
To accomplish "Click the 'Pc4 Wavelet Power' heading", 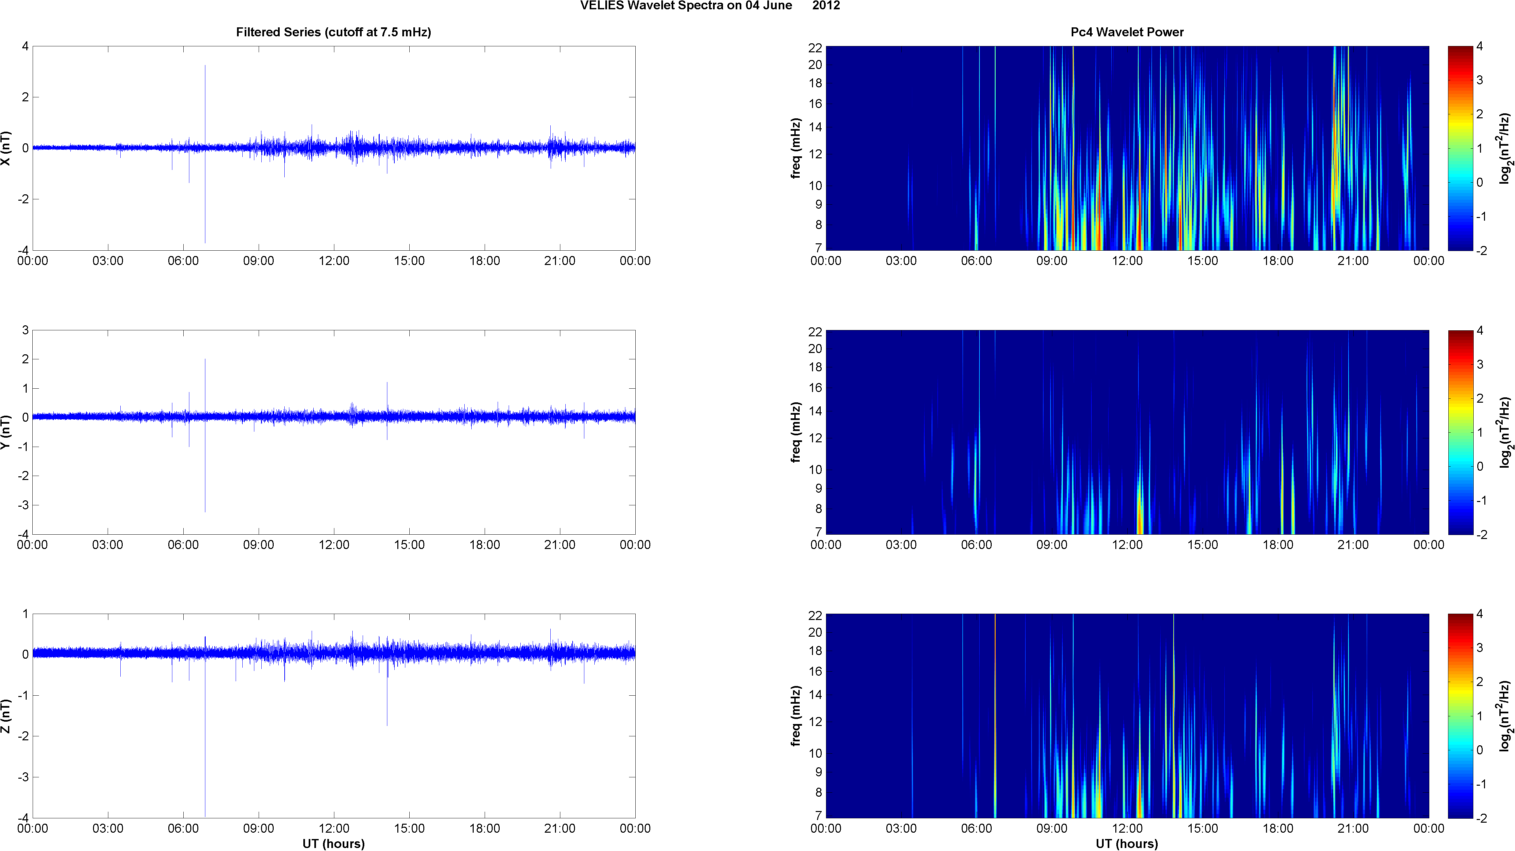I will [1127, 32].
